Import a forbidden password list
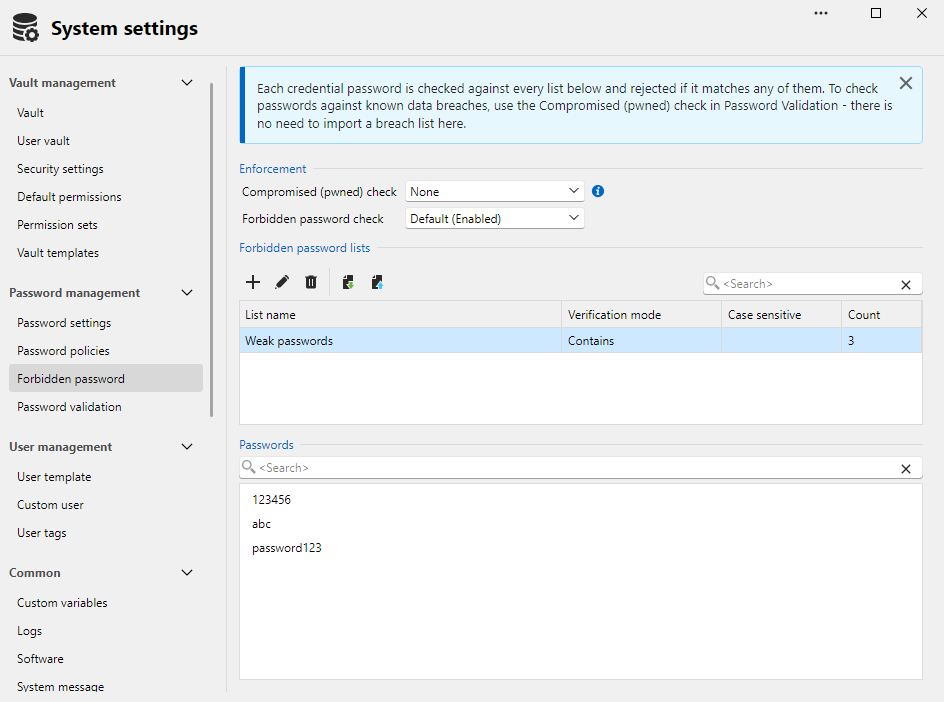This screenshot has width=944, height=702. [348, 282]
